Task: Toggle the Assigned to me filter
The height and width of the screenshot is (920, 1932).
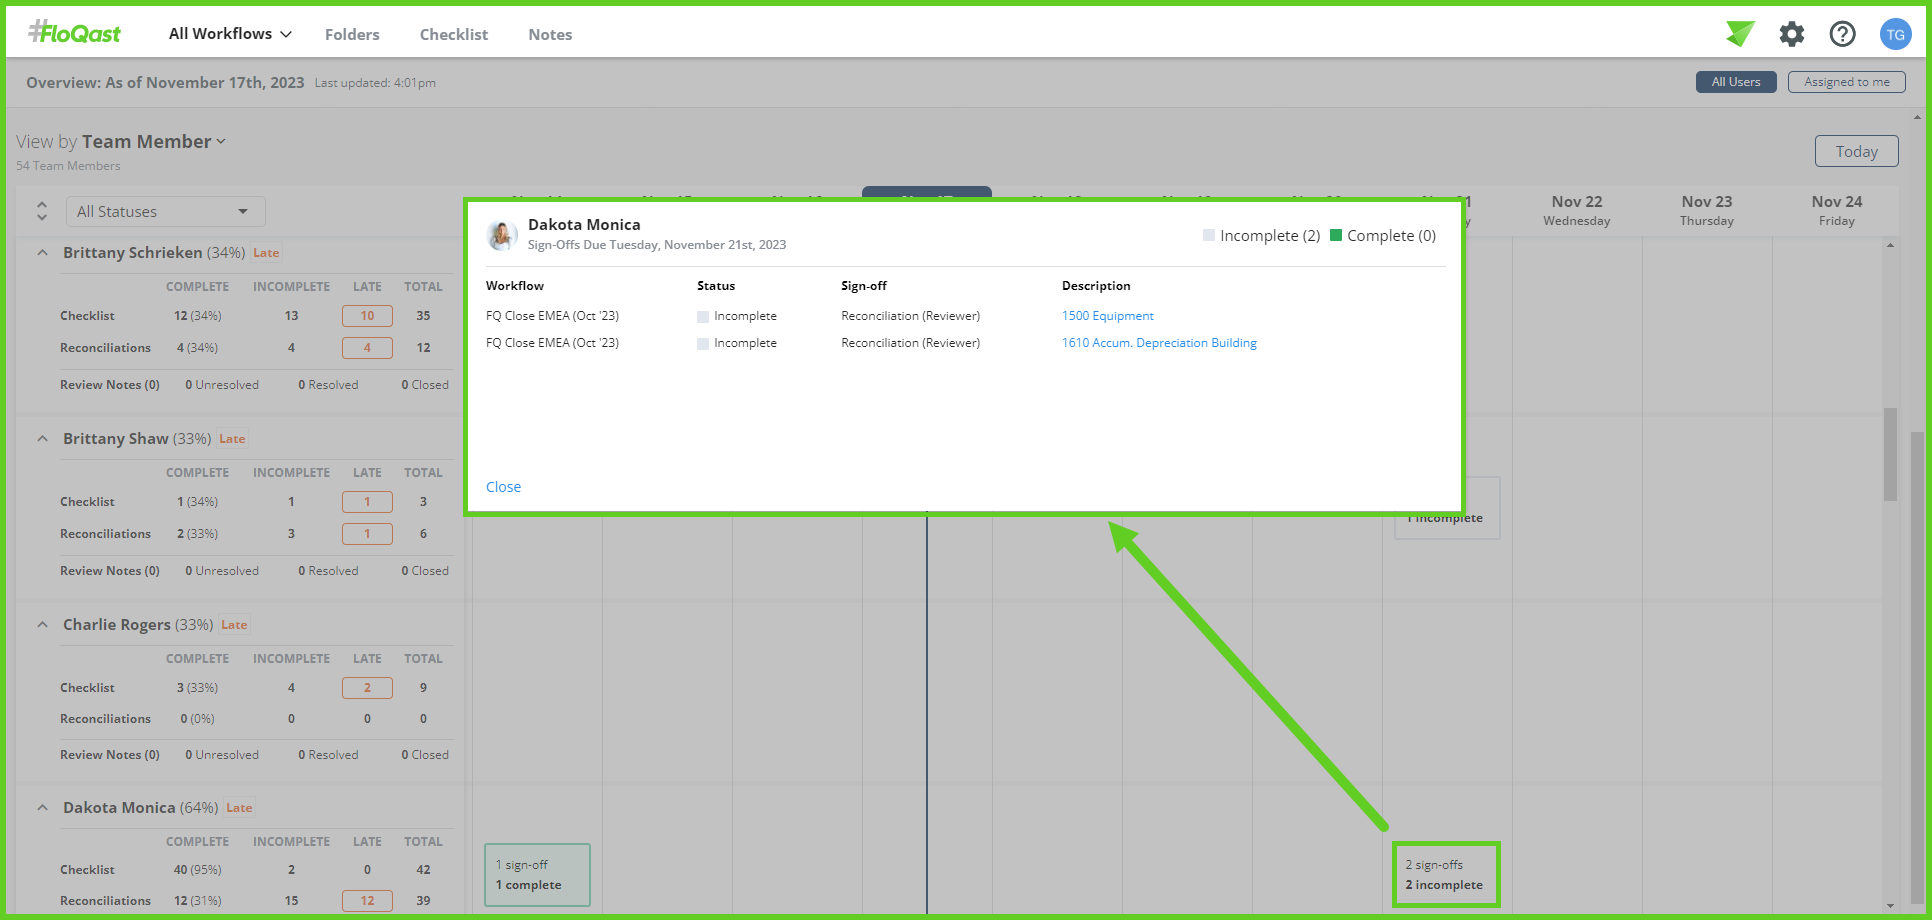Action: [1846, 82]
